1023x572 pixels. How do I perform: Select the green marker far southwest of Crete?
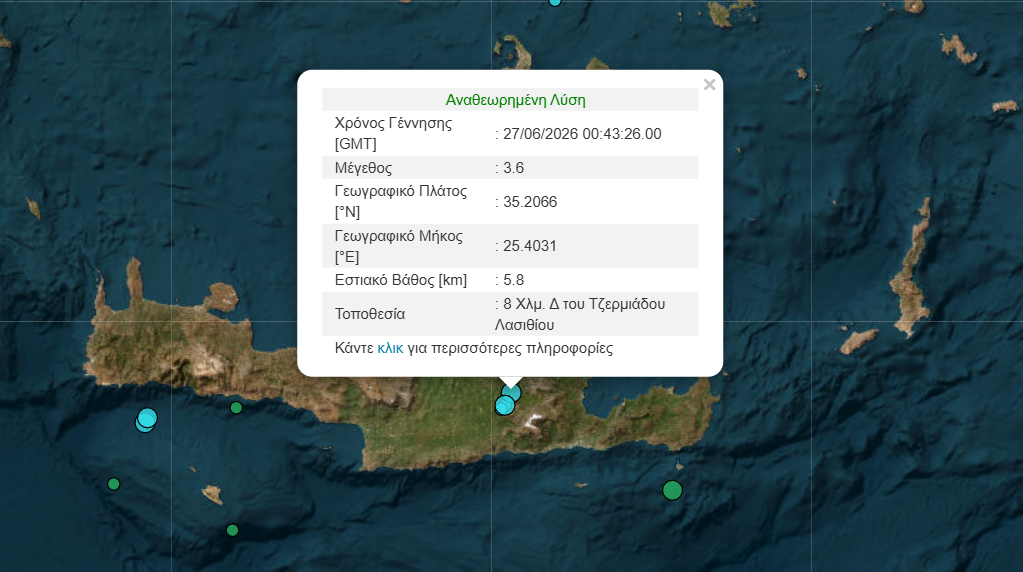[x=114, y=484]
